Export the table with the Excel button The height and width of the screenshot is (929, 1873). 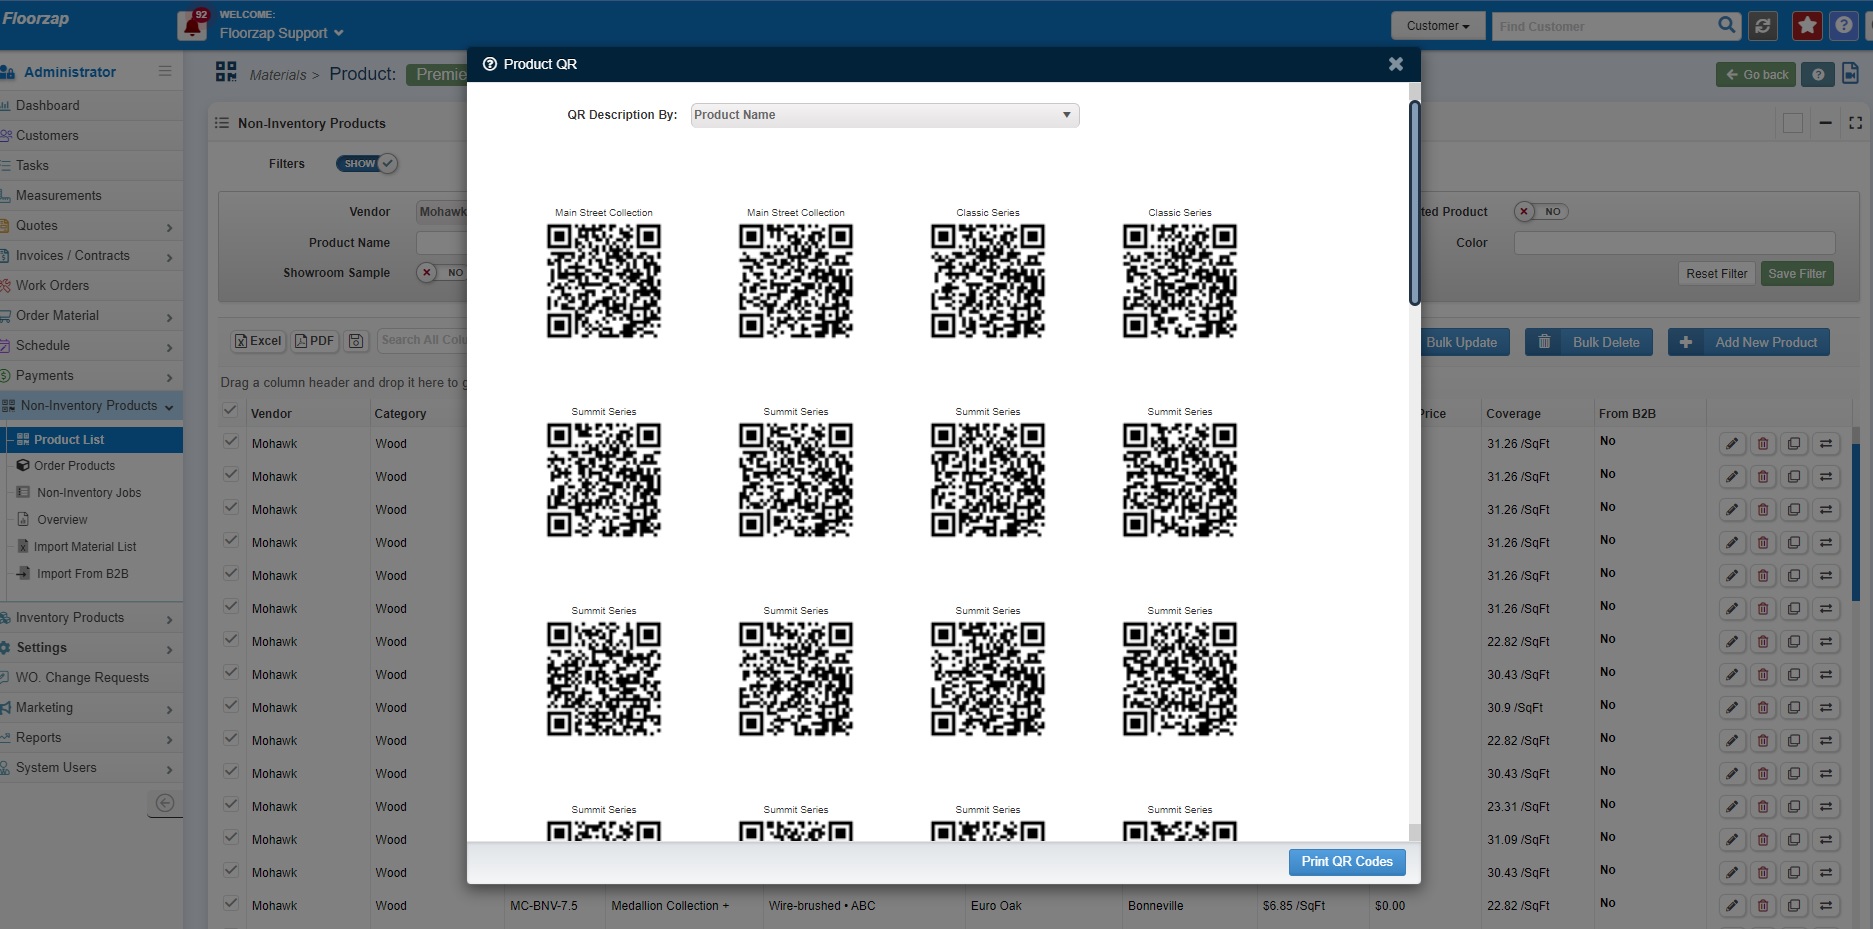click(258, 341)
